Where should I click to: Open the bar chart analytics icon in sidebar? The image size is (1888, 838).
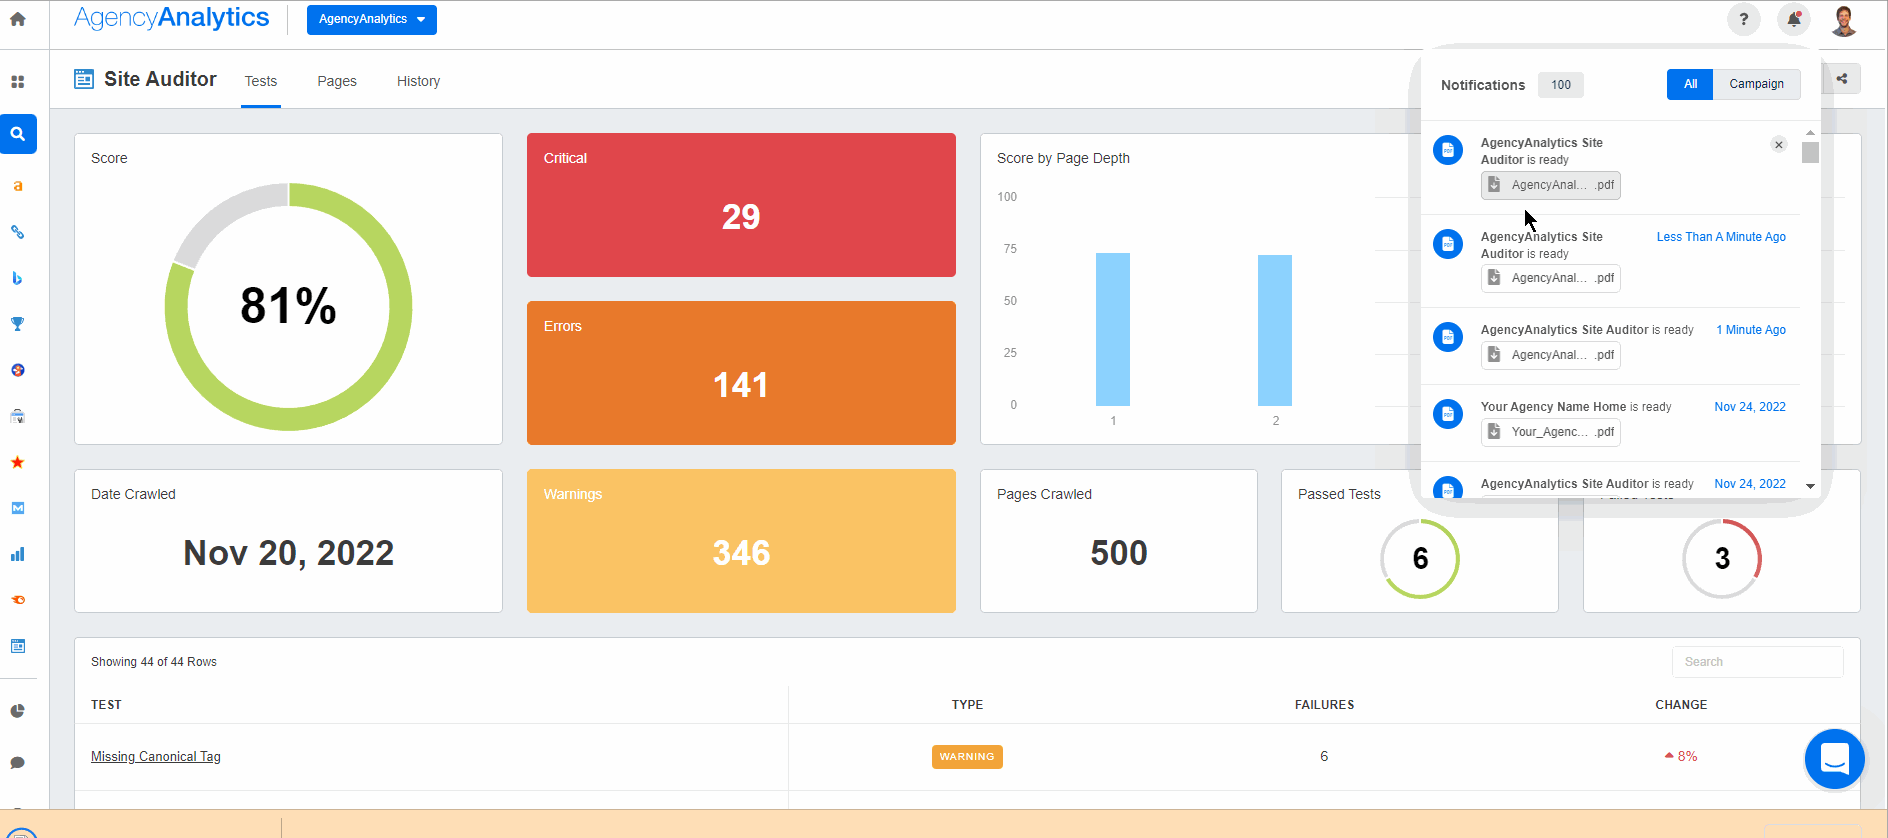(x=17, y=554)
